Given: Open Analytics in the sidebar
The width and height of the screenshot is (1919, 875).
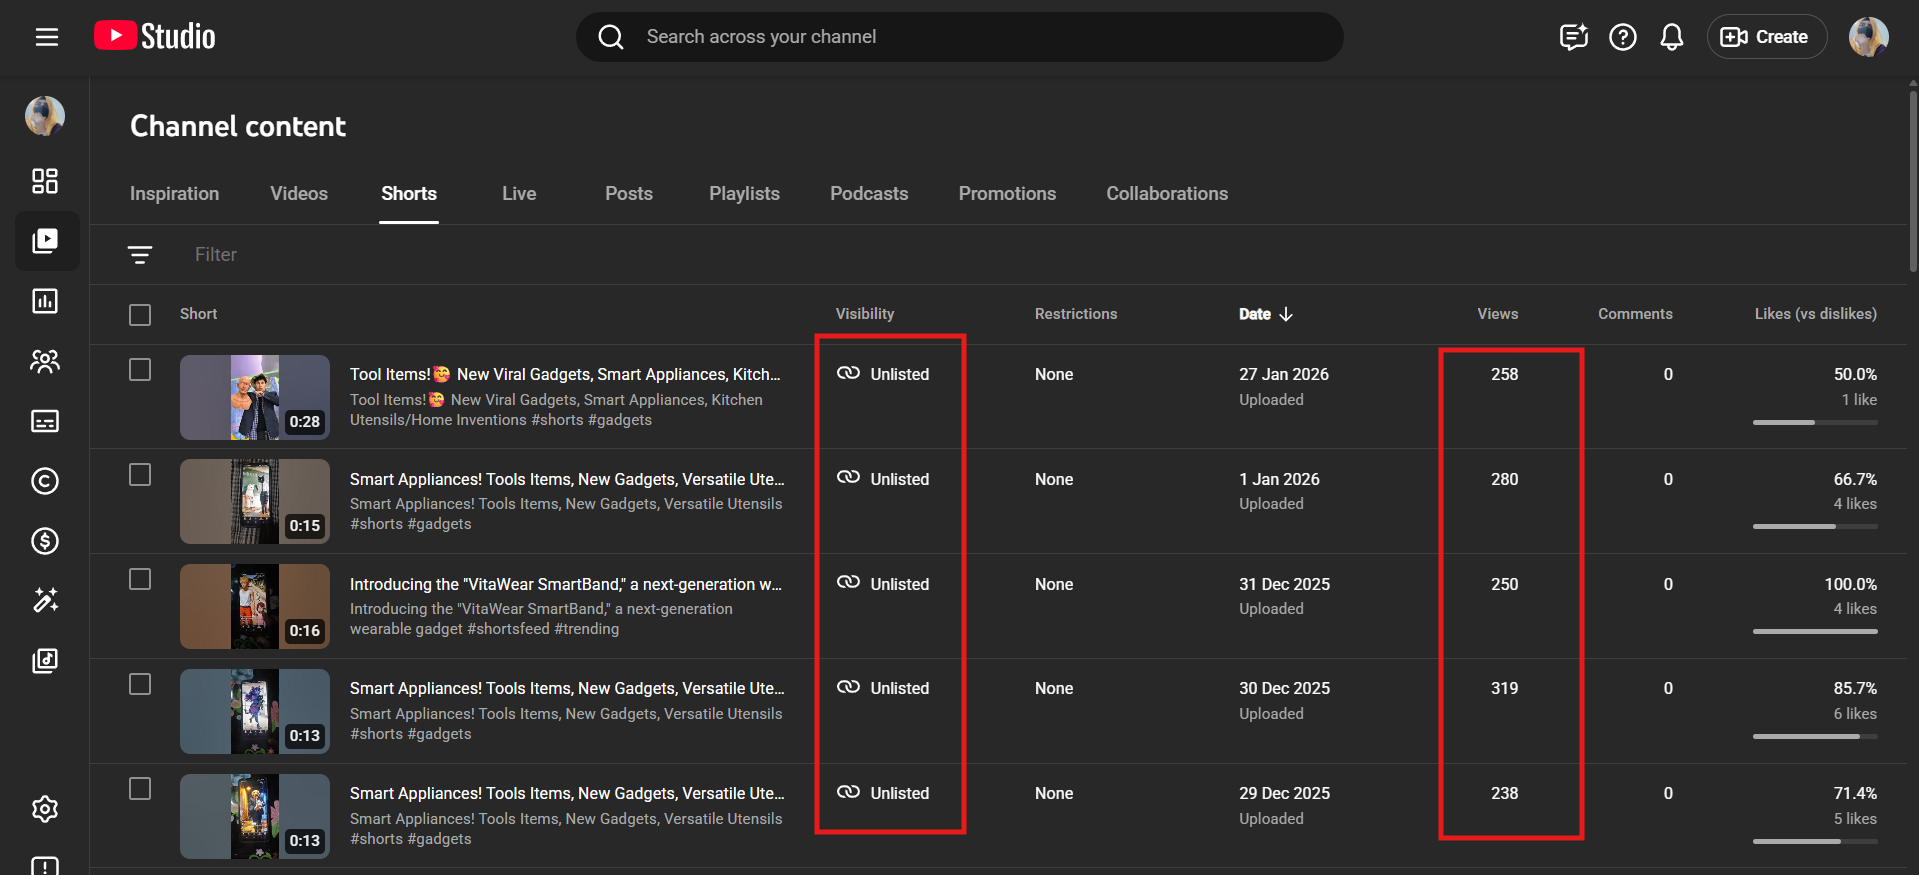Looking at the screenshot, I should coord(45,301).
